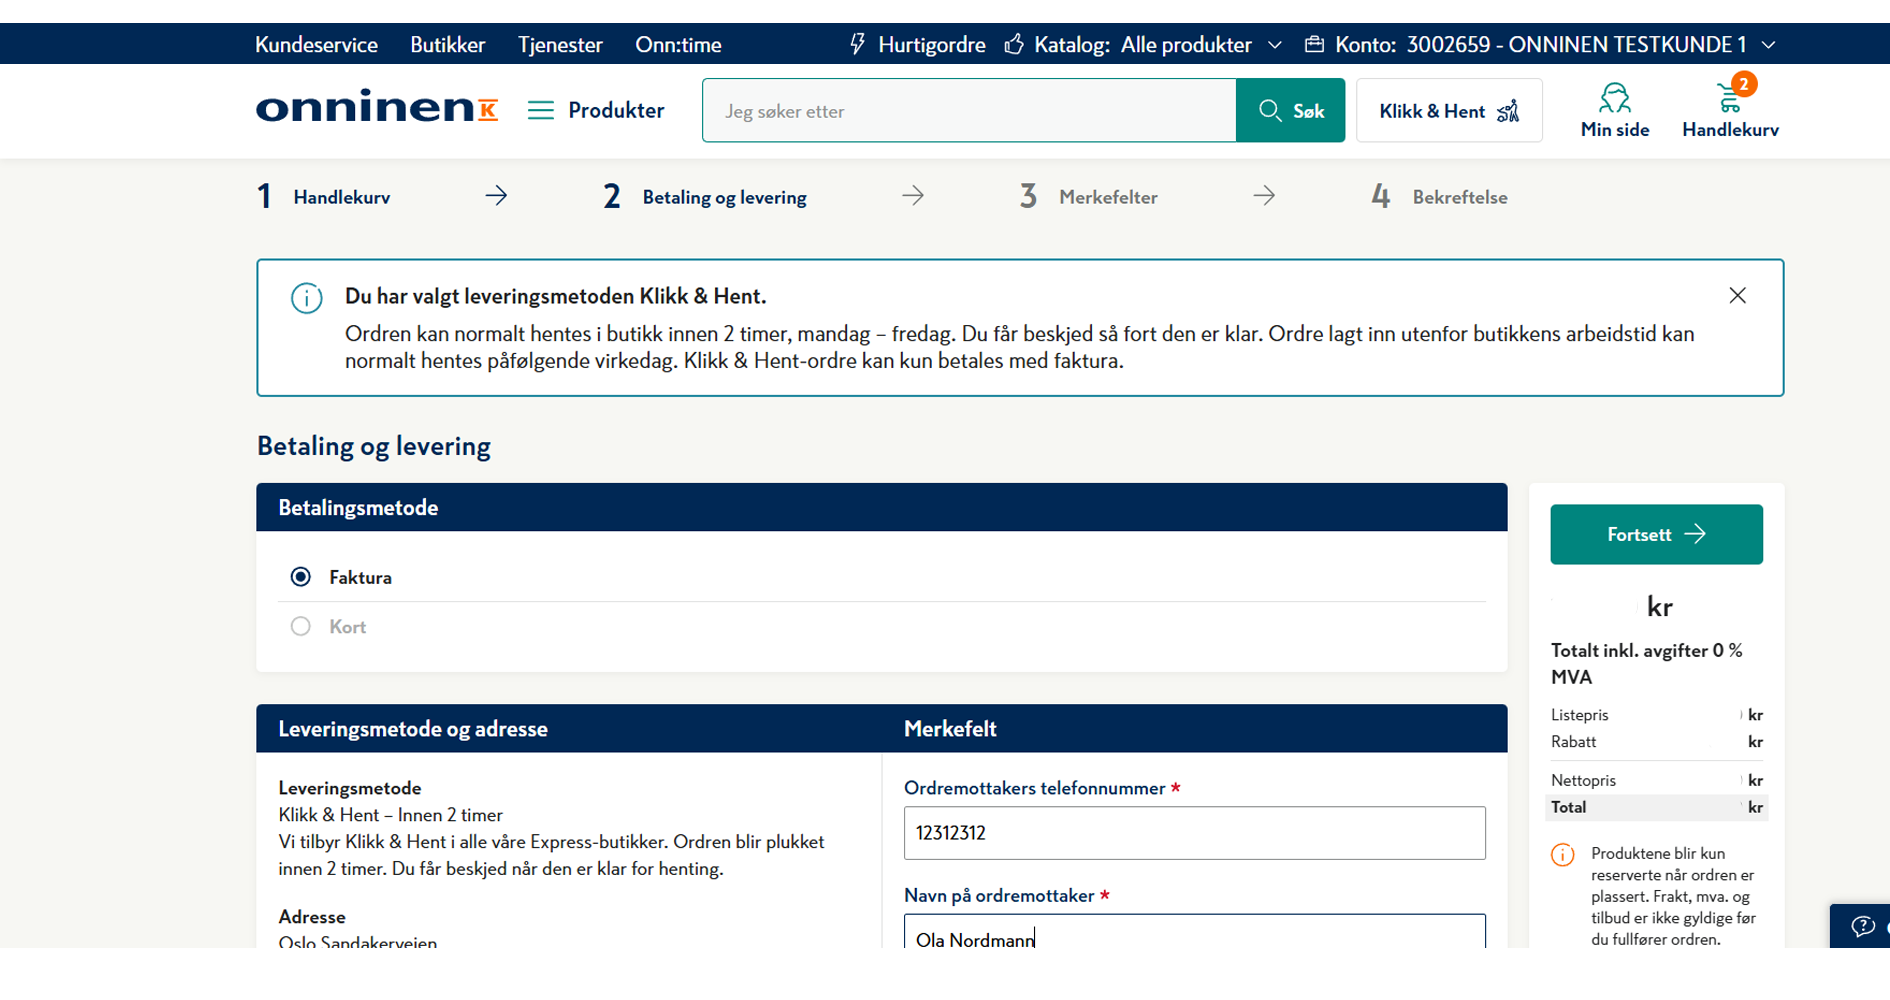The width and height of the screenshot is (1890, 1000).
Task: Select the Kort payment radio button
Action: tap(300, 626)
